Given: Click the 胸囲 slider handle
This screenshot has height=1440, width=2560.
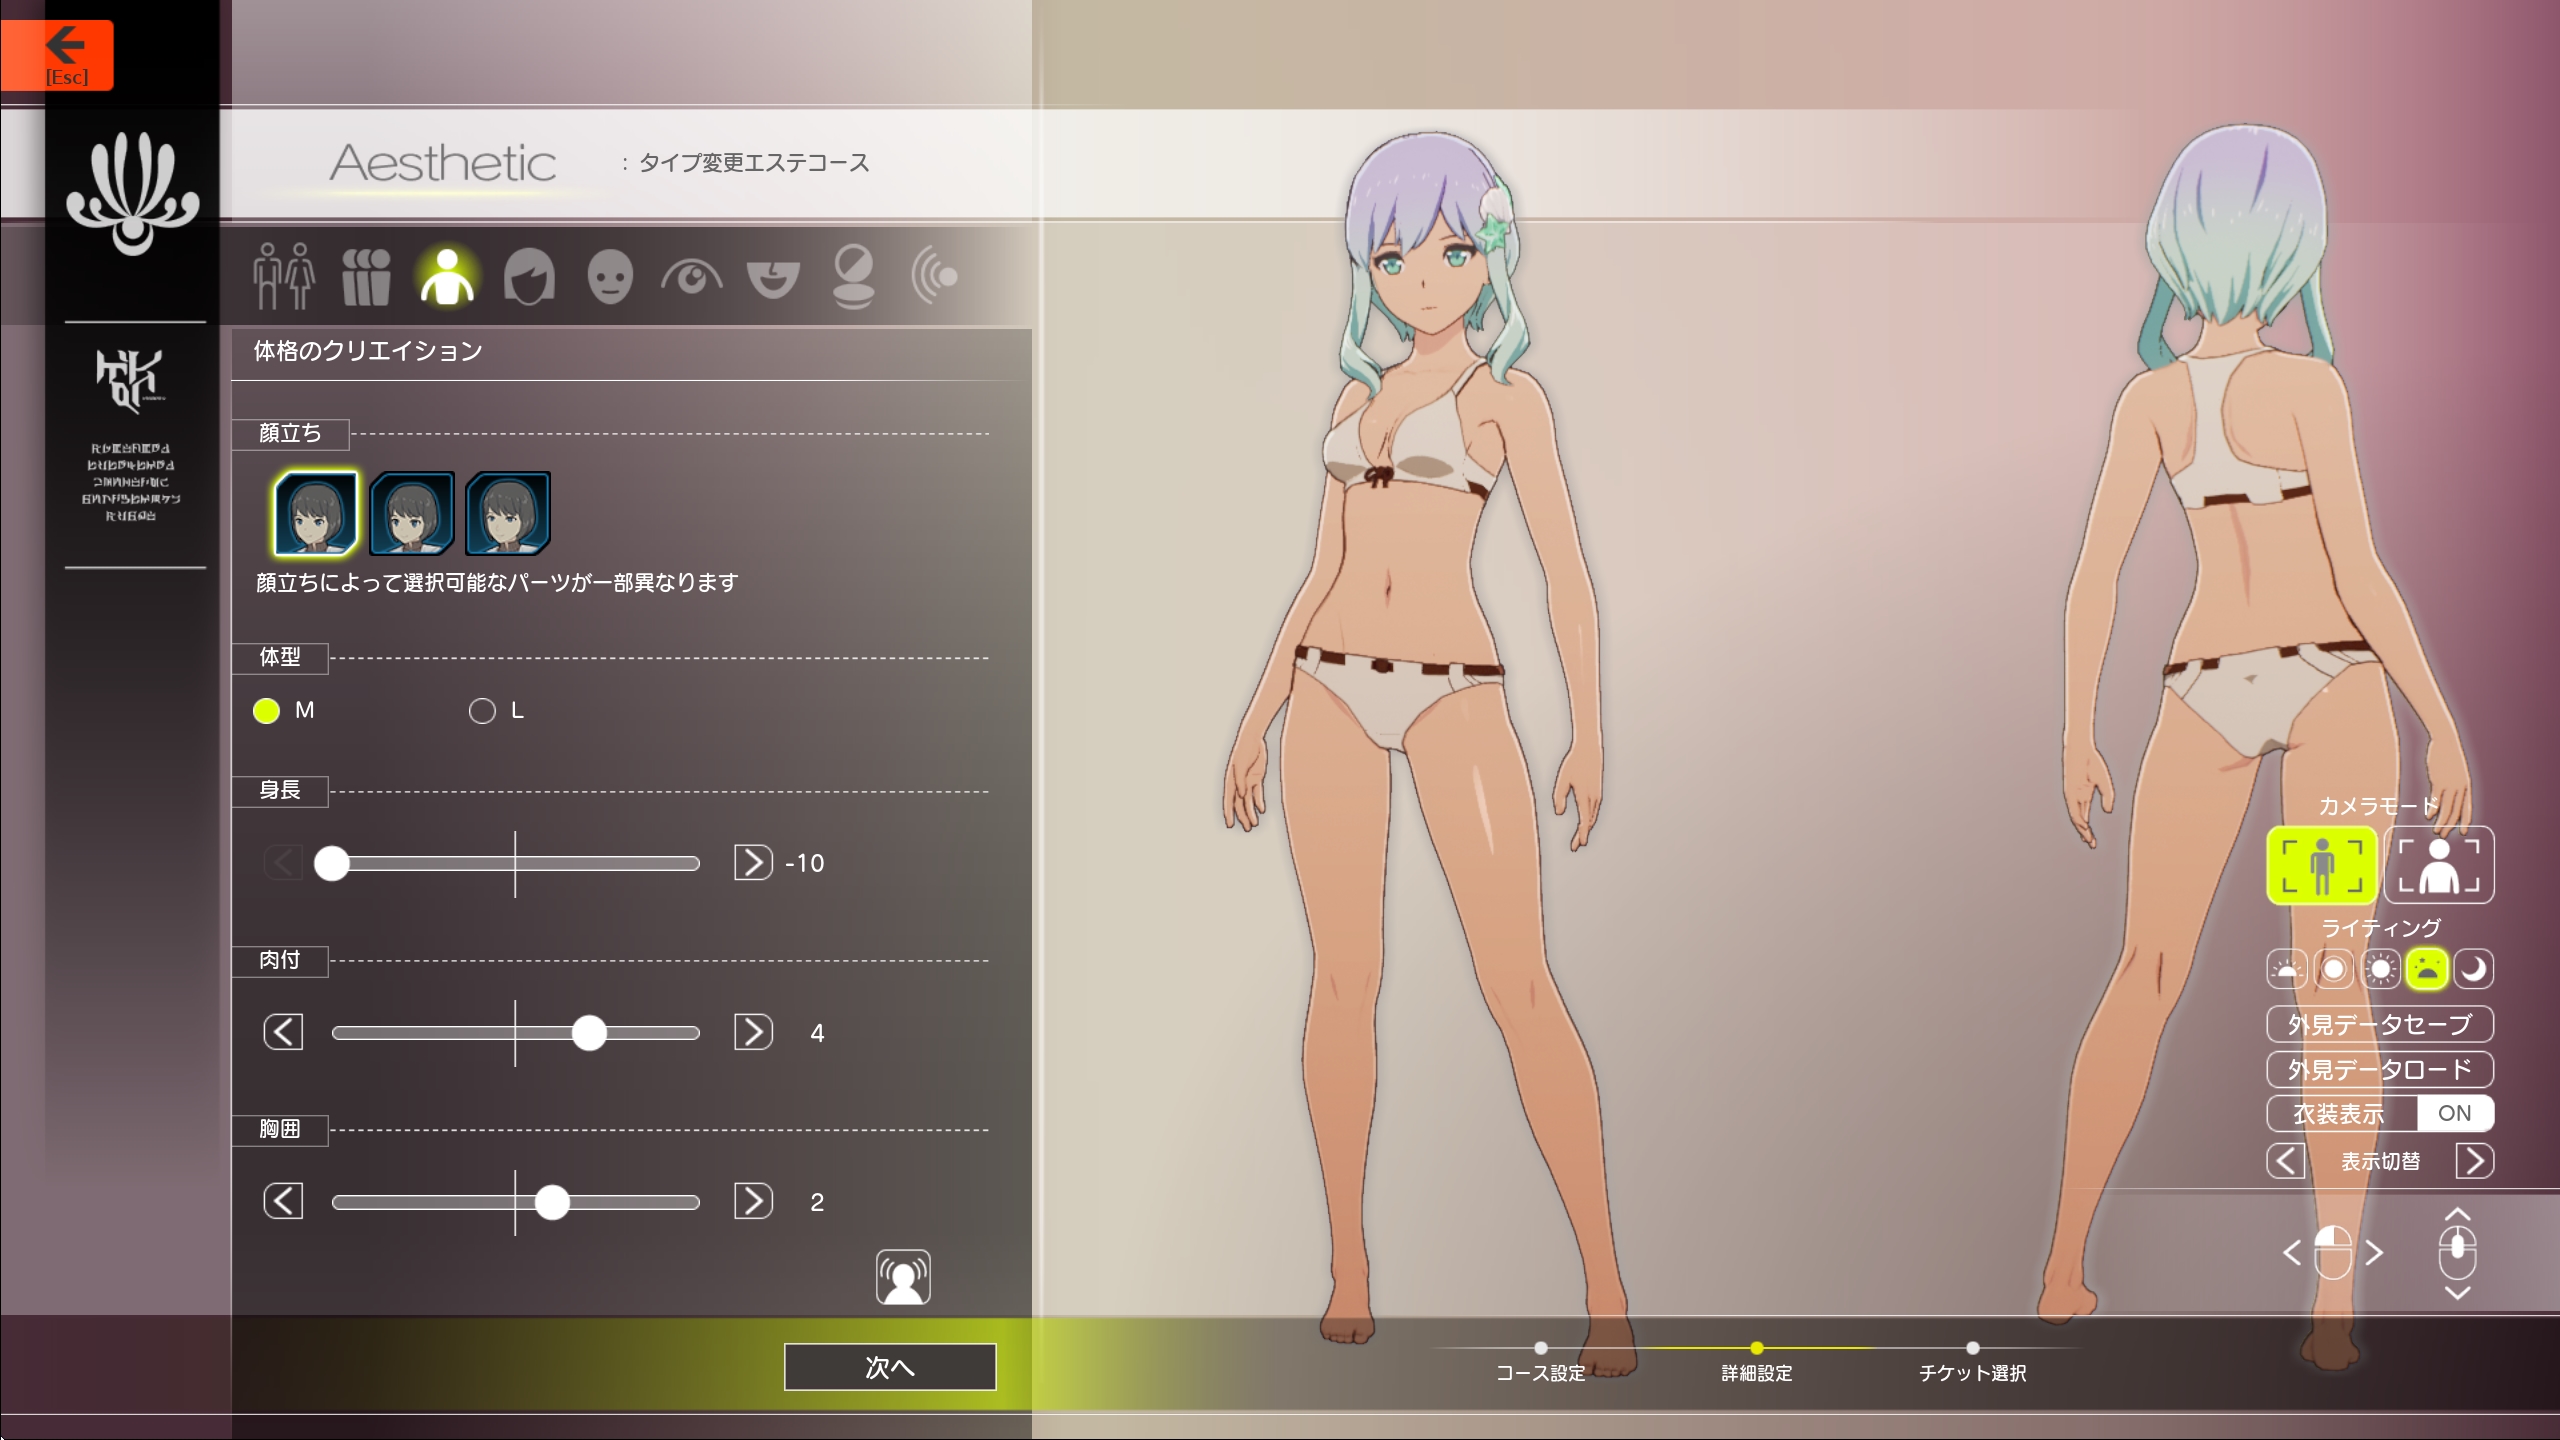Looking at the screenshot, I should click(552, 1202).
